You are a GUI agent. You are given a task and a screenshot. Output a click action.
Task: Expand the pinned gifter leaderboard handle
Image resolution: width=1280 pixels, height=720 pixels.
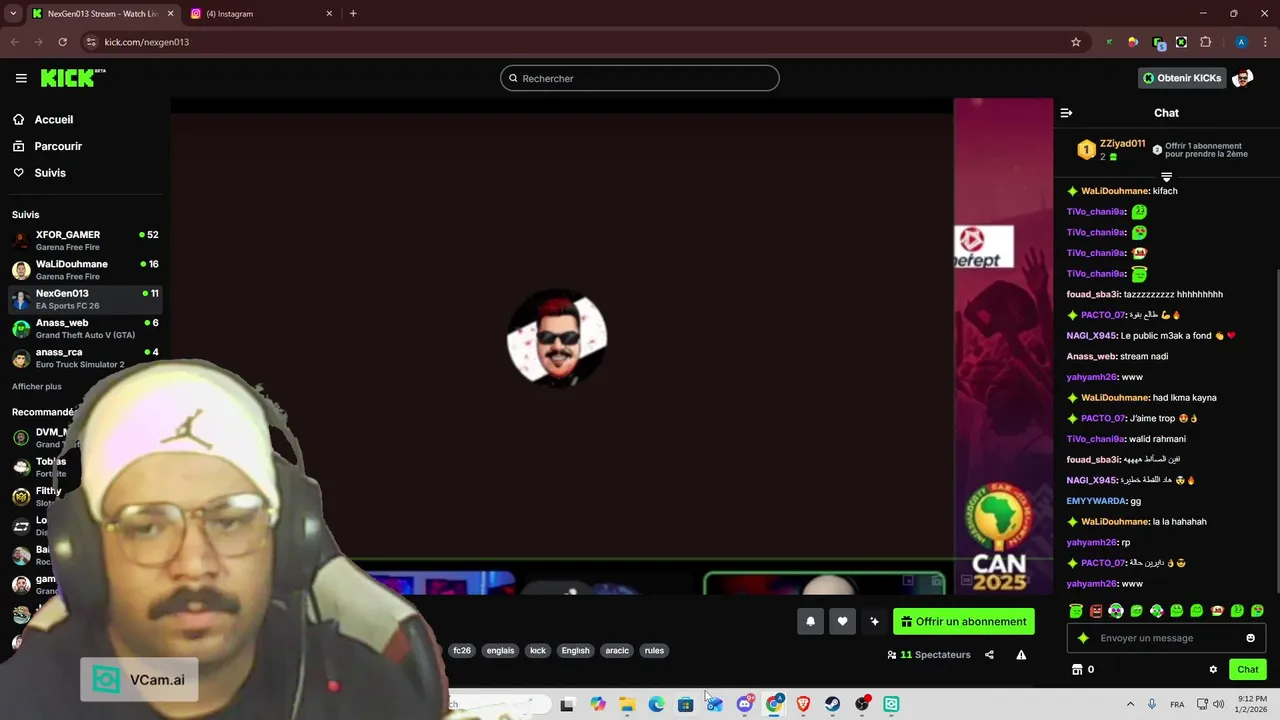(1166, 177)
